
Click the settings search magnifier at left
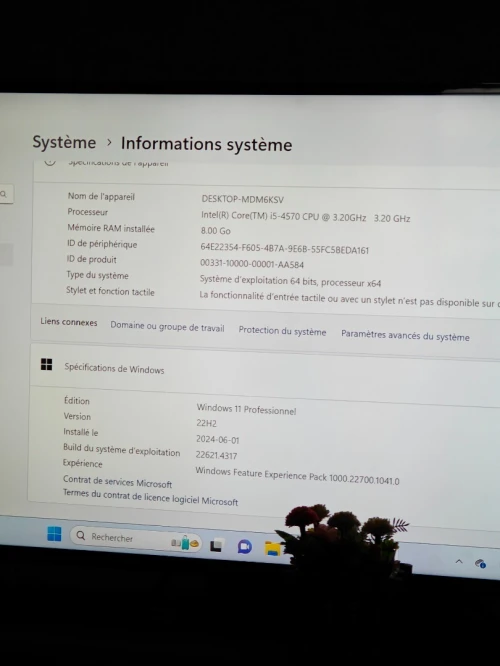click(x=4, y=194)
